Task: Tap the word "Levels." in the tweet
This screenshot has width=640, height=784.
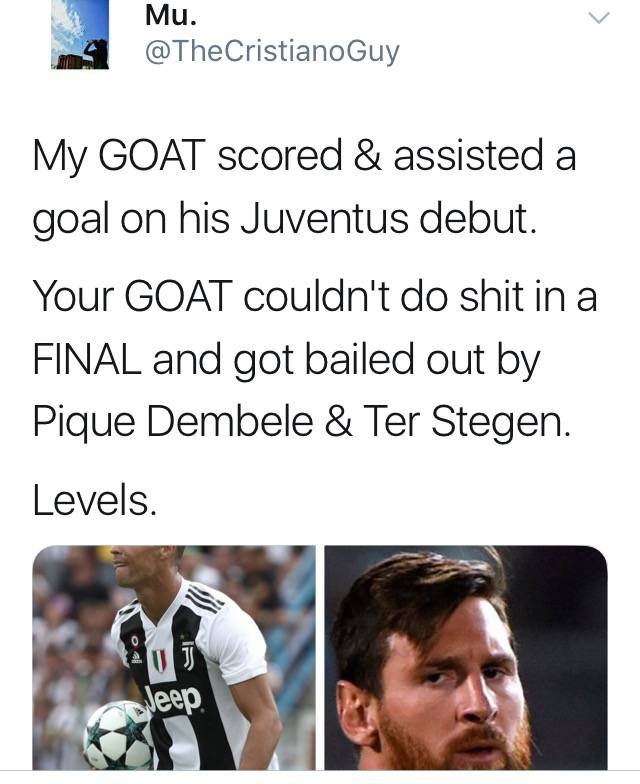Action: 95,500
